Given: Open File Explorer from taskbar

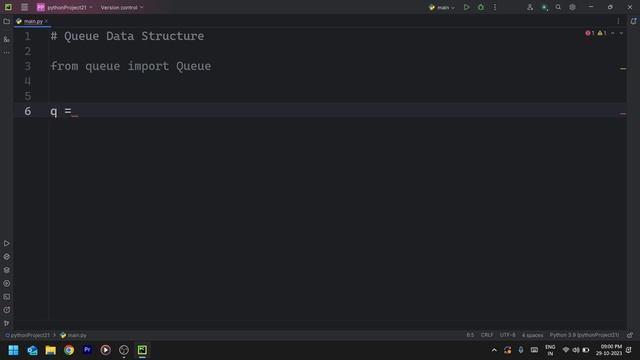Looking at the screenshot, I should 51,350.
